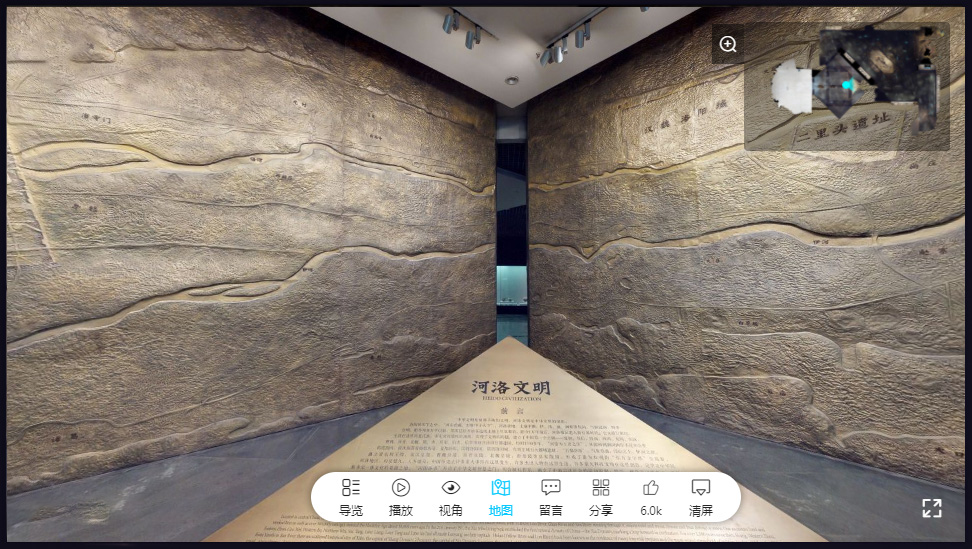
Task: Open the 分享 share QR code
Action: (601, 497)
